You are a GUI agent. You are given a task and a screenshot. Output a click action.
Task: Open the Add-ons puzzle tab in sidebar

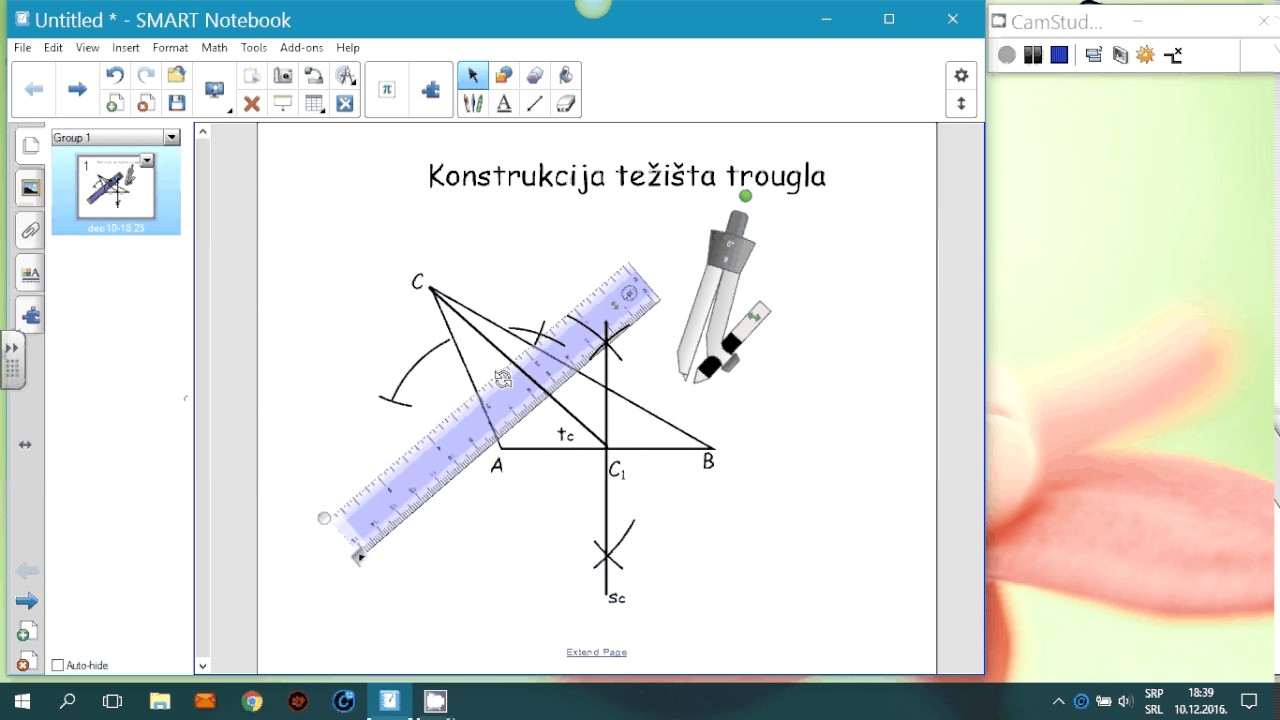30,316
